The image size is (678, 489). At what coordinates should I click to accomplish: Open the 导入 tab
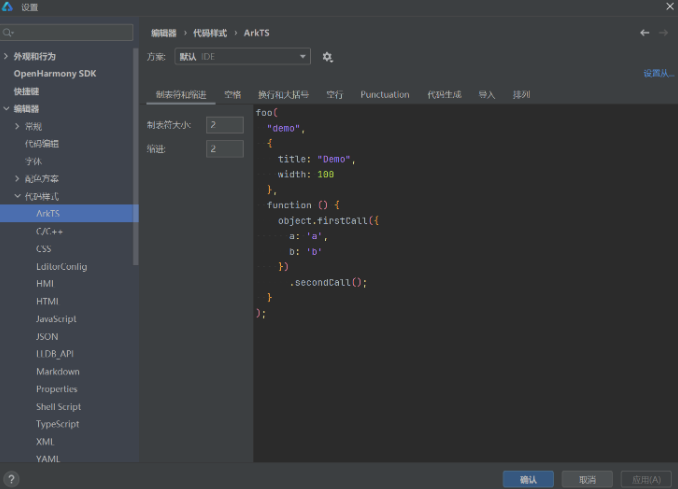coord(486,95)
